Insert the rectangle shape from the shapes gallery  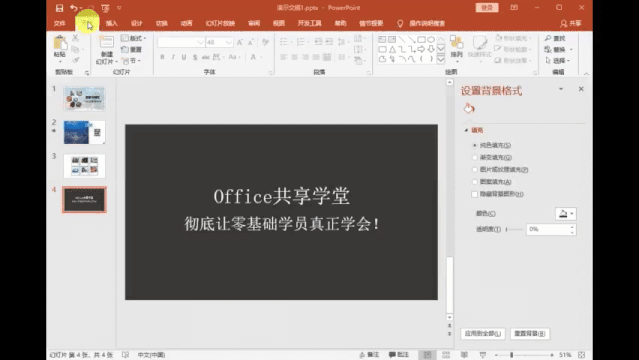(421, 40)
